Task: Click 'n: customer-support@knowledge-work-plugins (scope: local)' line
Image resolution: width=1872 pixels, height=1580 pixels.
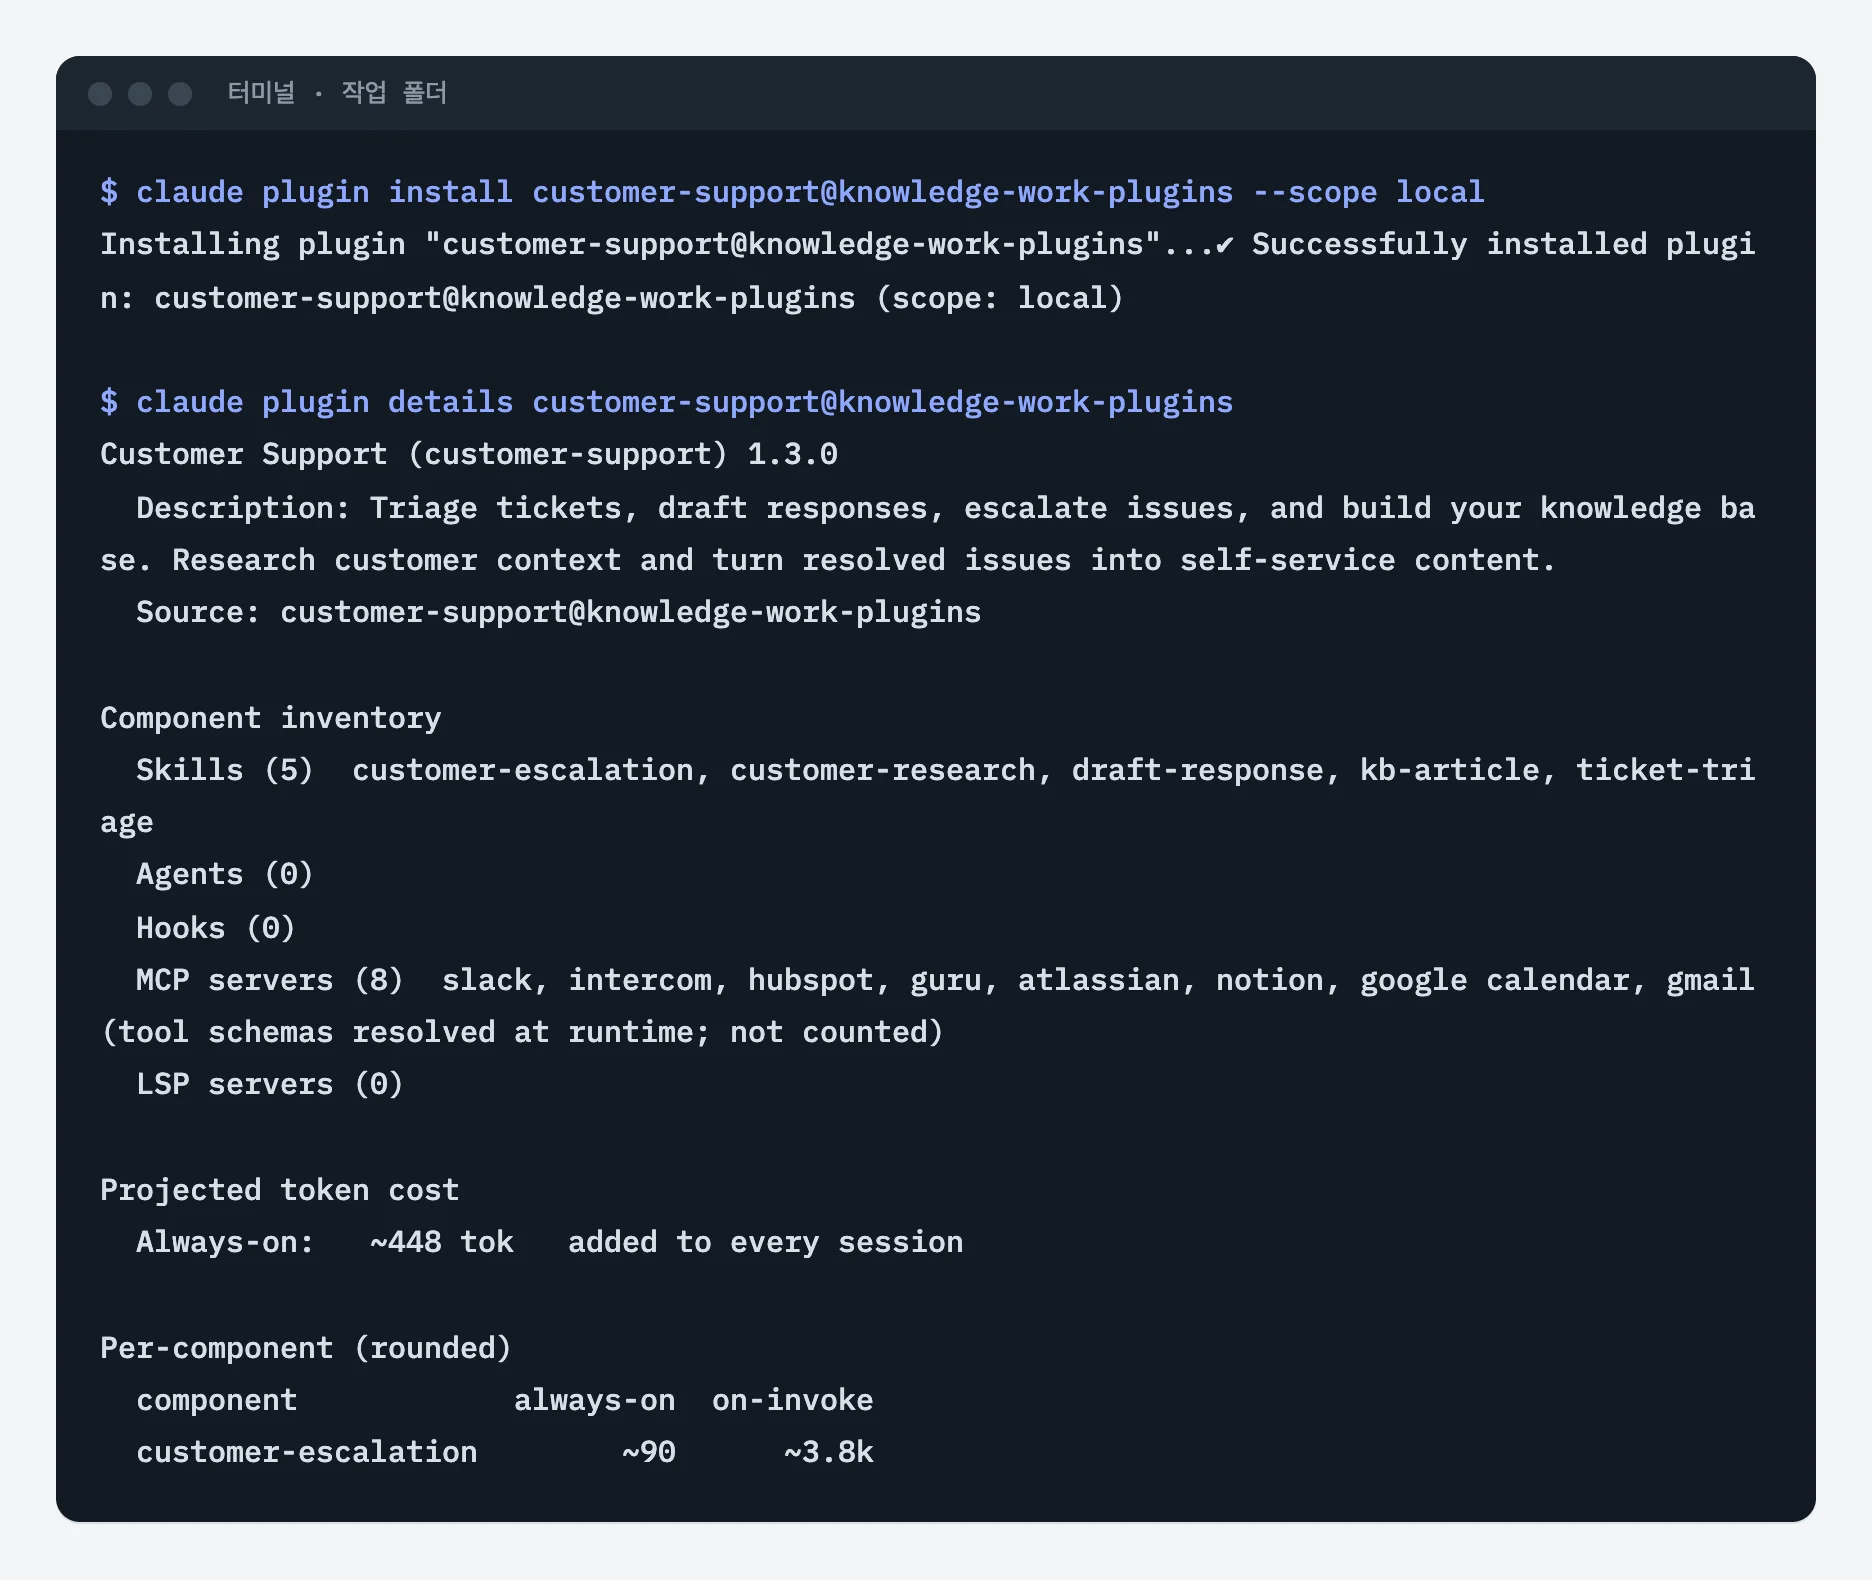Action: click(x=611, y=297)
